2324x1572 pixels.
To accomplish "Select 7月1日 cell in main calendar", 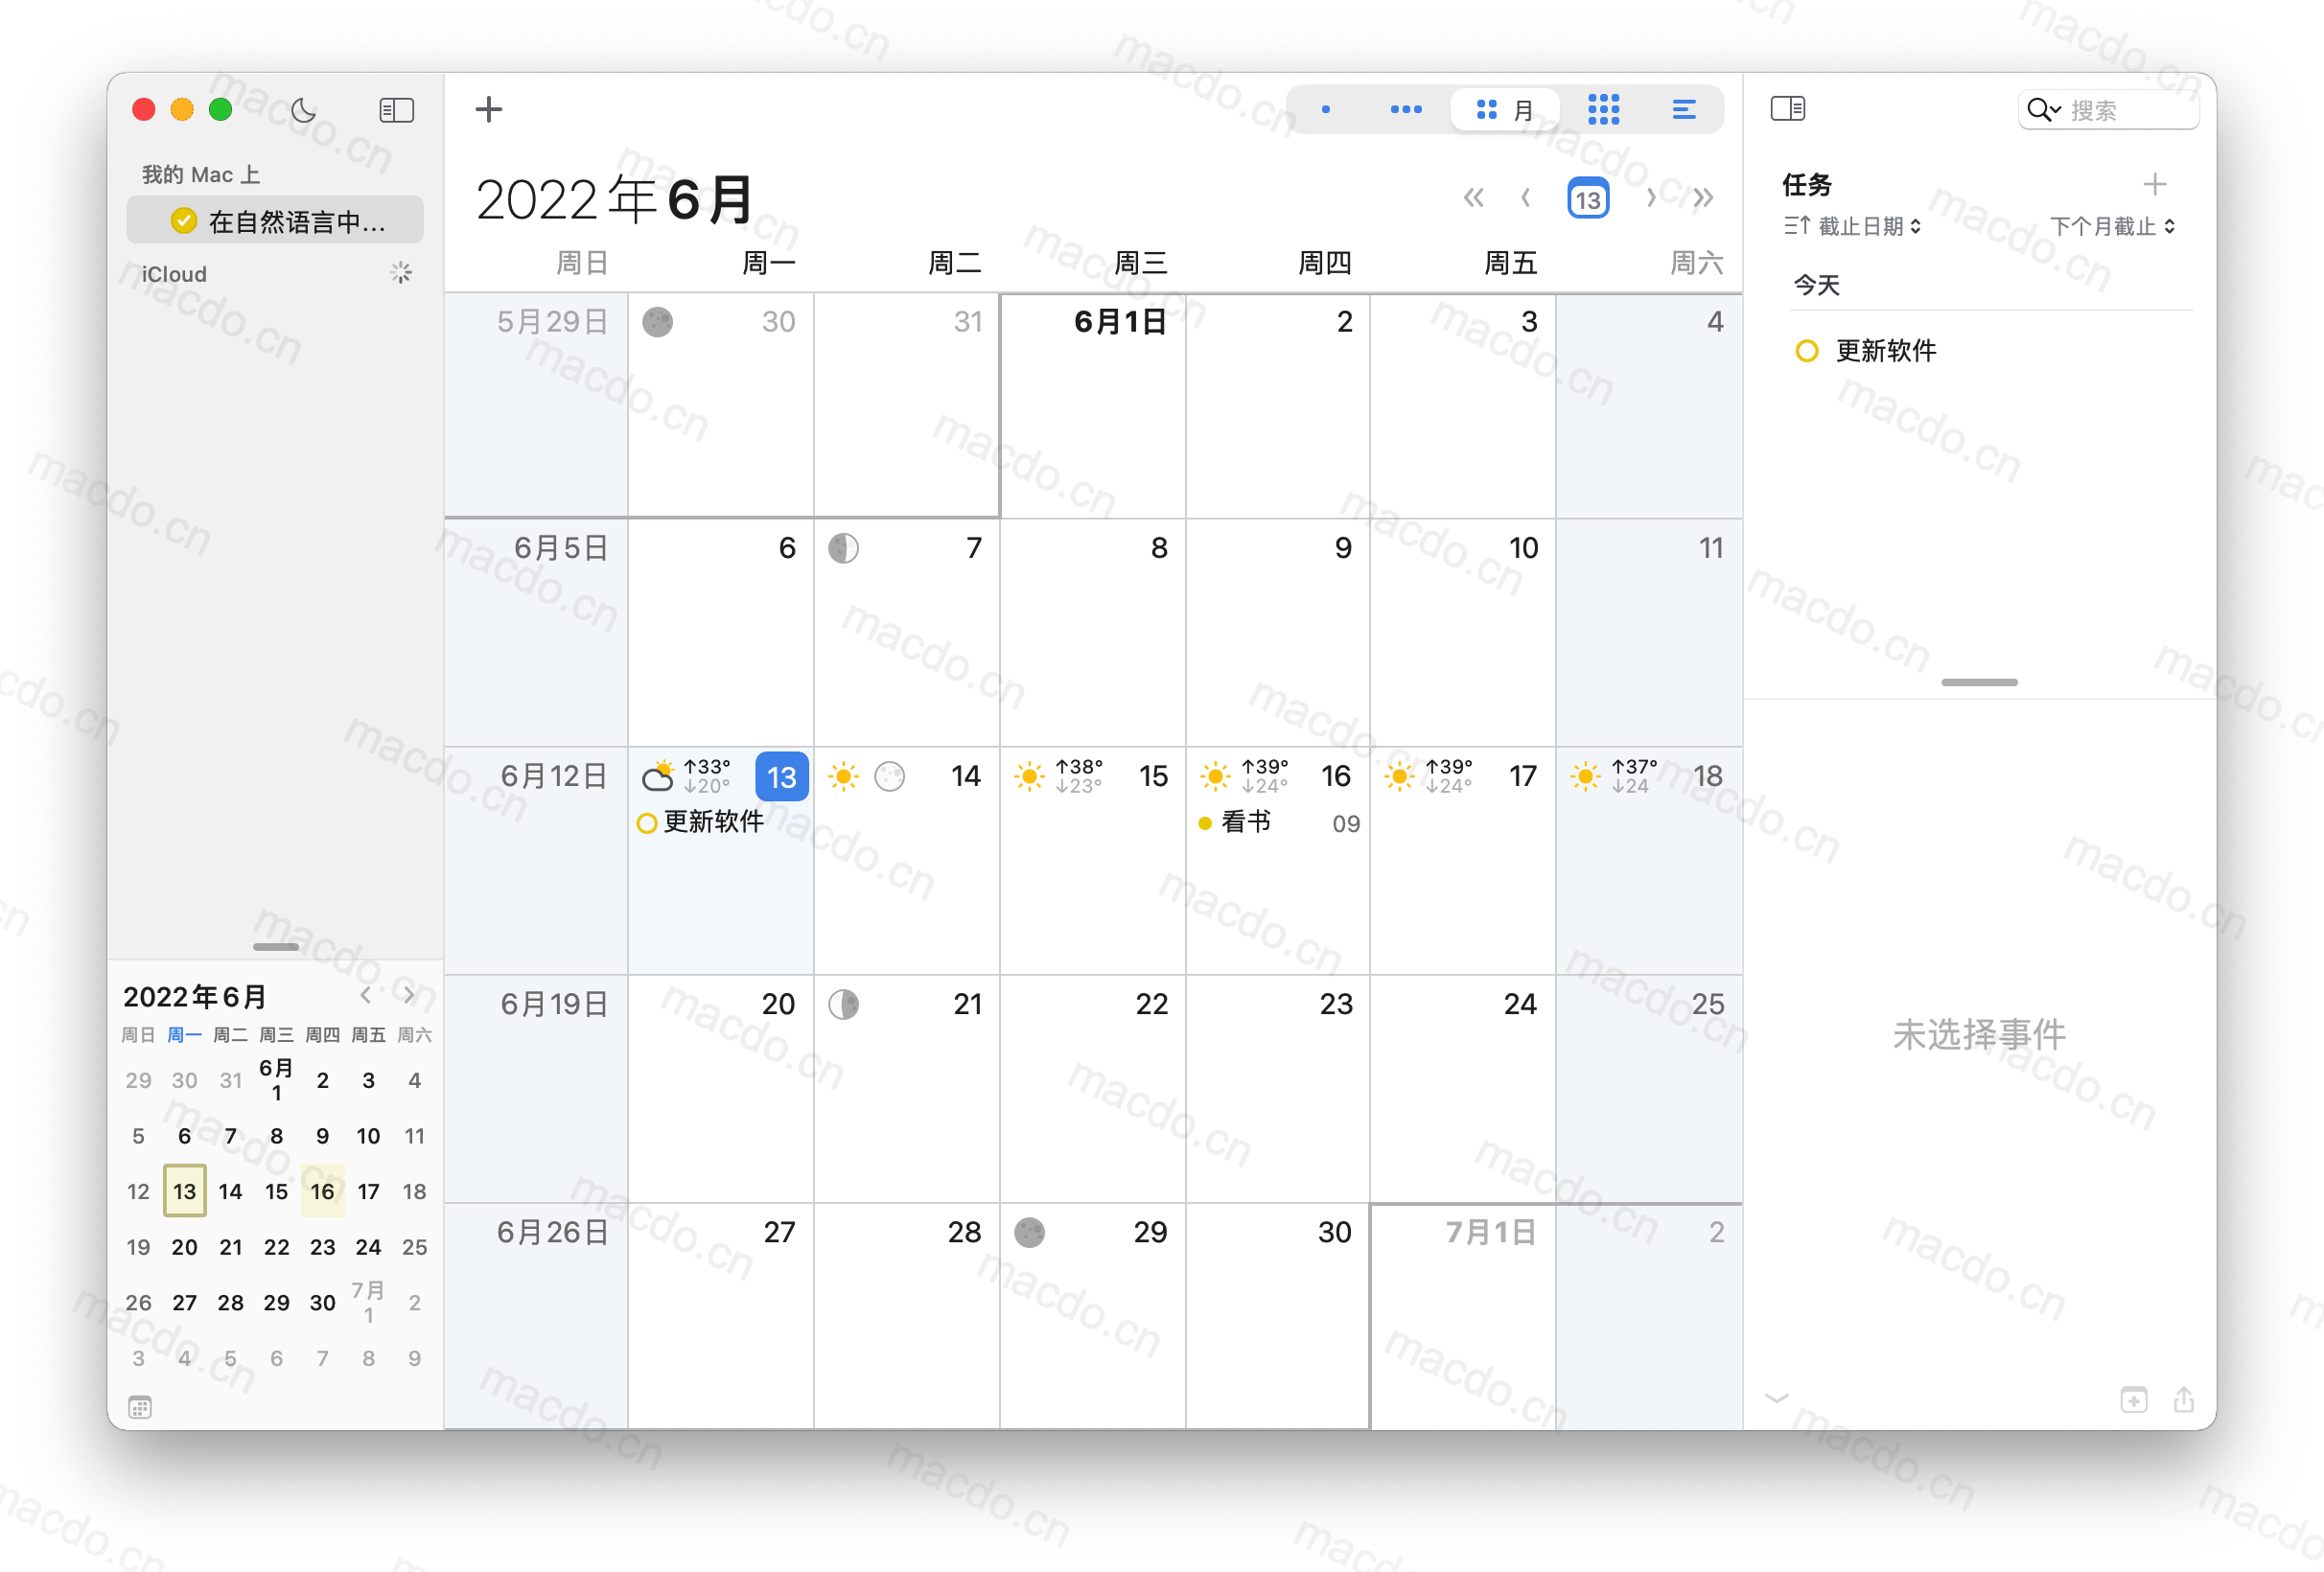I will [x=1463, y=1317].
